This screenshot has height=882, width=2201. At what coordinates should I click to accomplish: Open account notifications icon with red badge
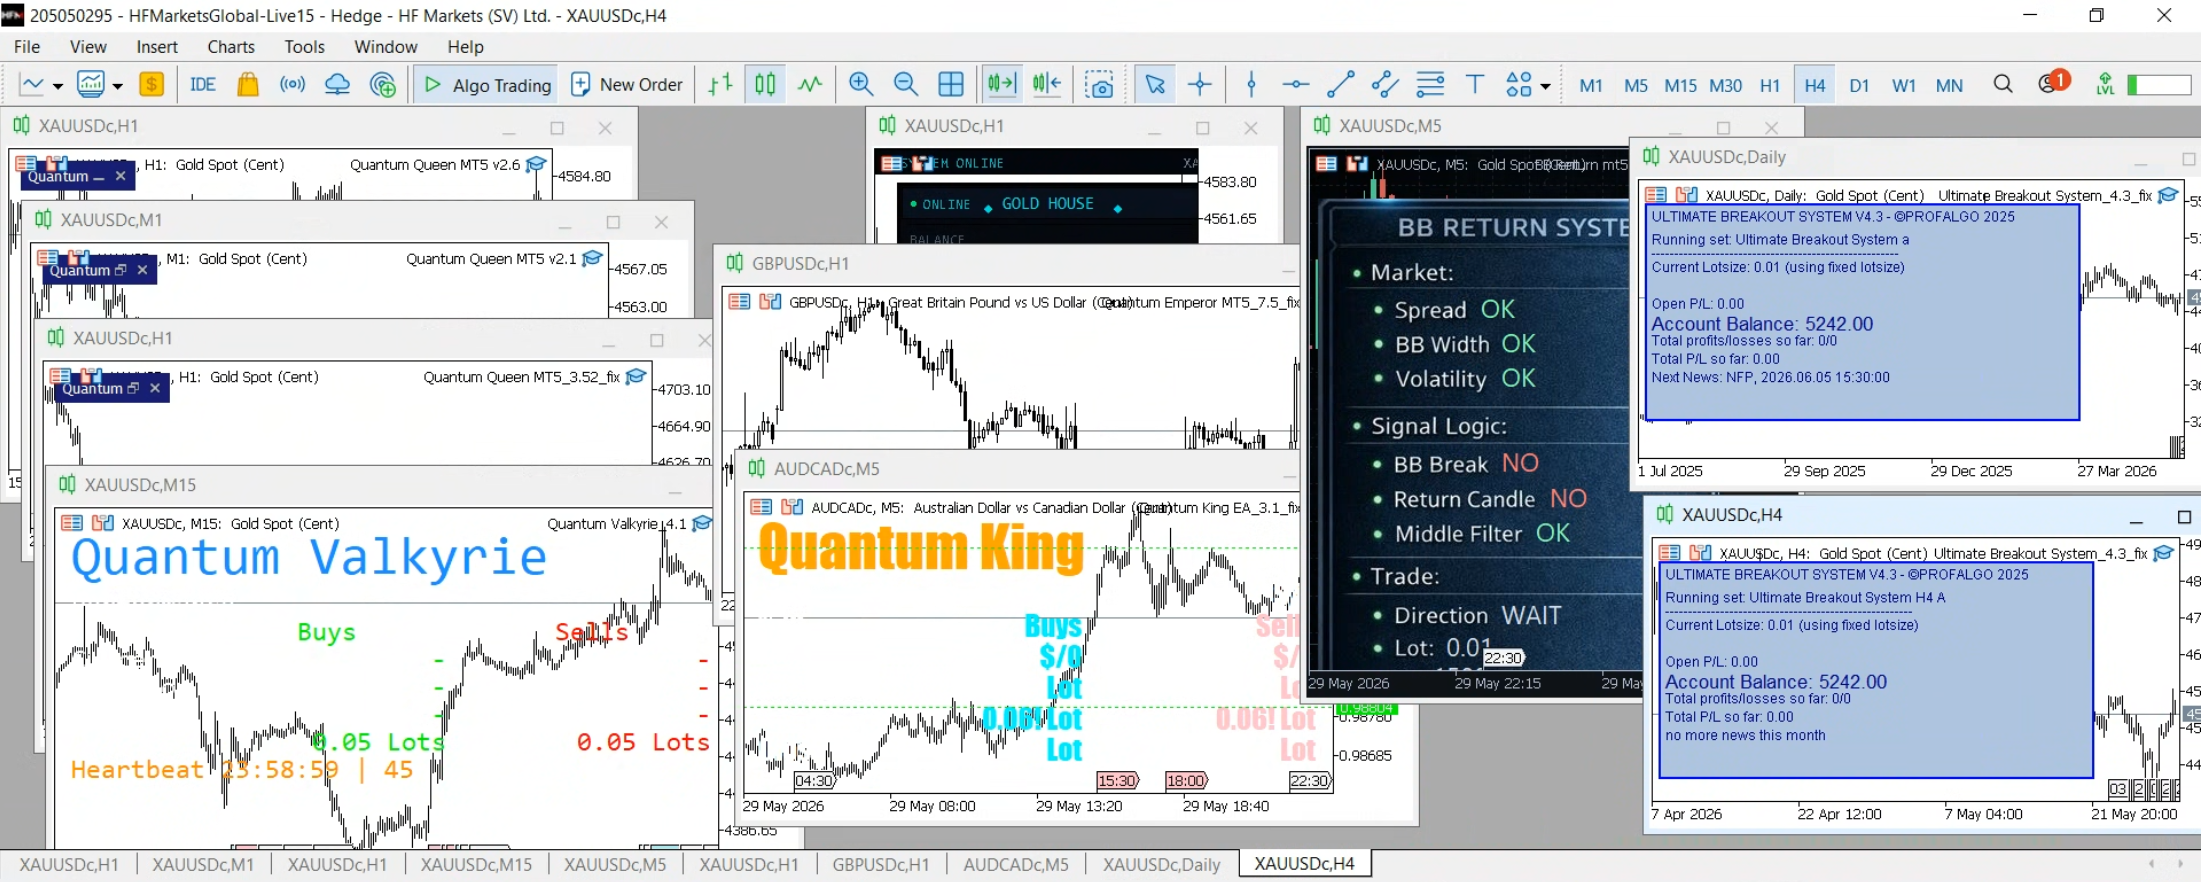pos(2052,83)
